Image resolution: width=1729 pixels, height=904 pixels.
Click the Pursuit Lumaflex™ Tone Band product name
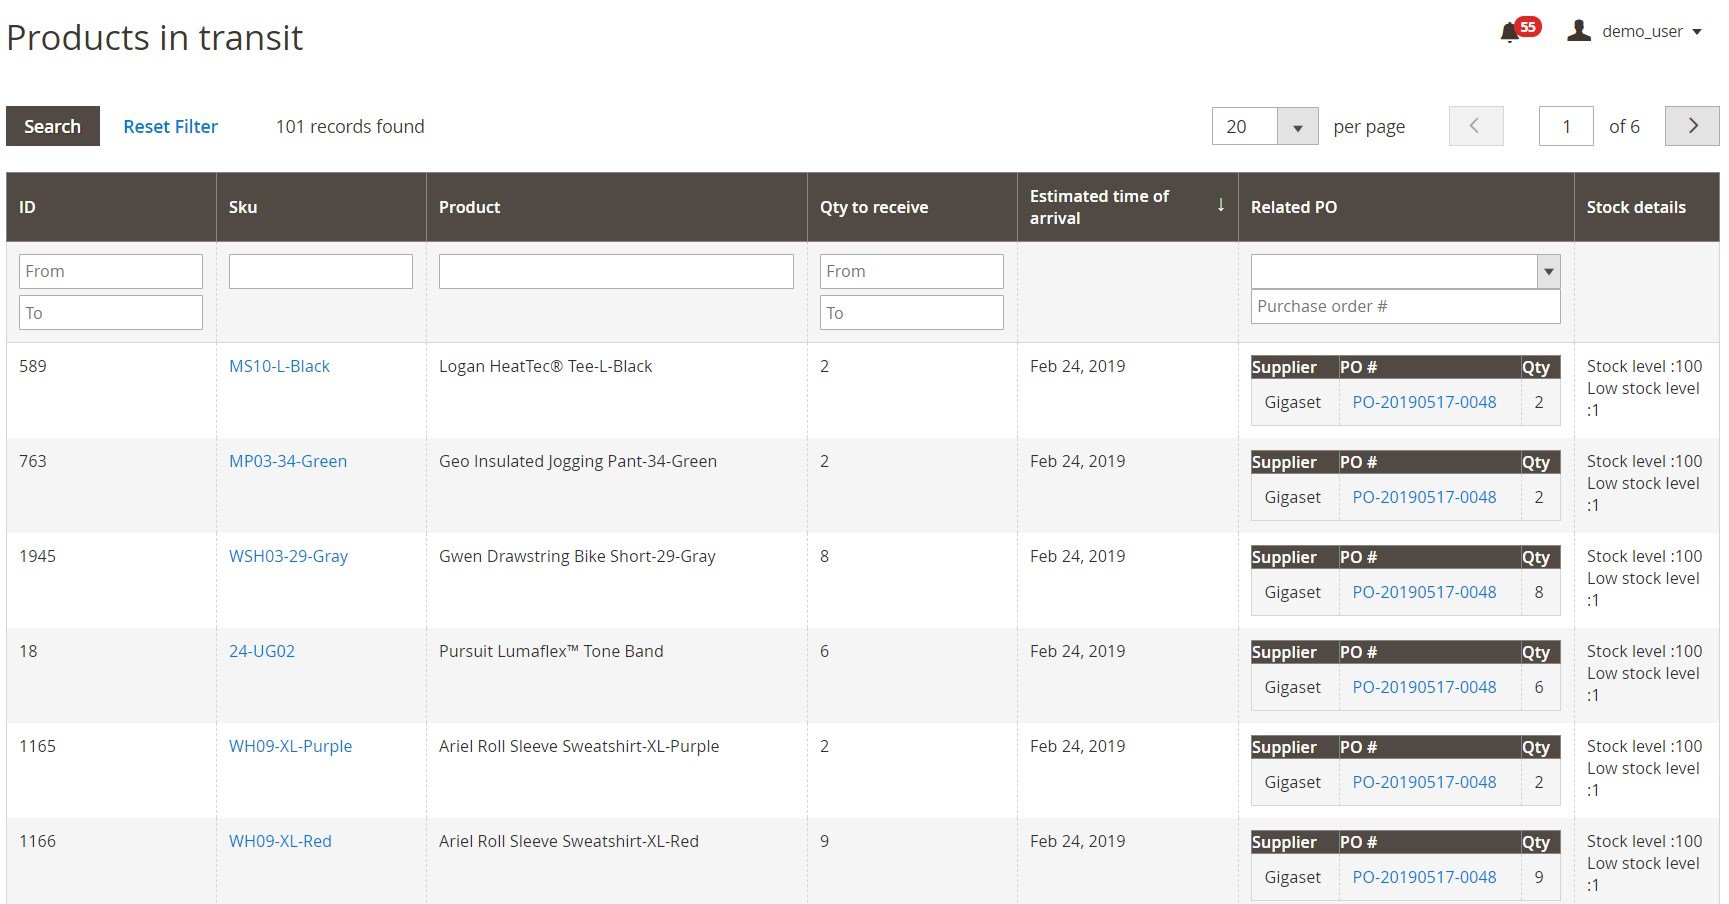point(551,651)
